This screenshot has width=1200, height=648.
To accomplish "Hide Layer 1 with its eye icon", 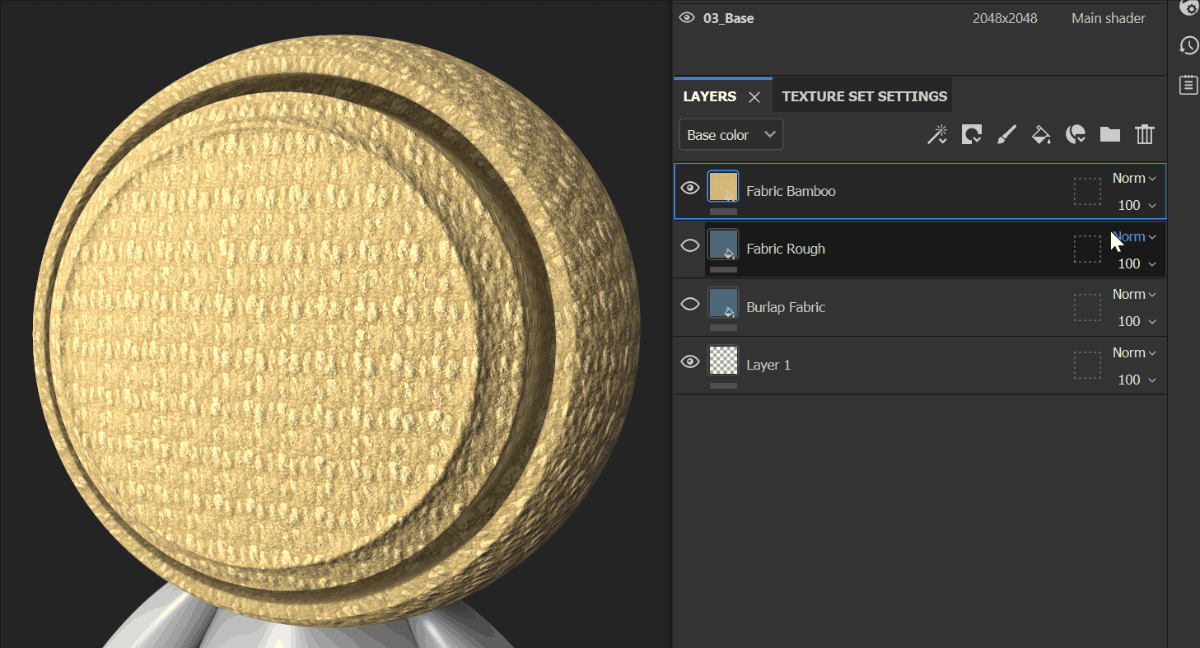I will pyautogui.click(x=689, y=362).
